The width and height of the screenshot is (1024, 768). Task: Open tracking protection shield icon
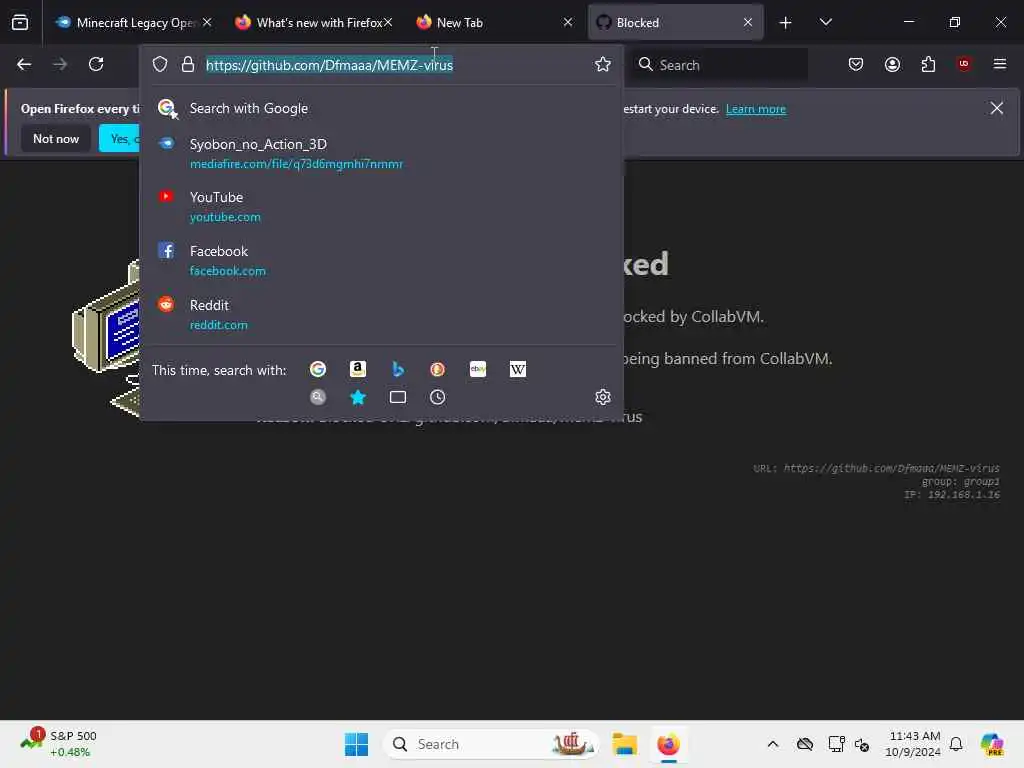pyautogui.click(x=160, y=64)
